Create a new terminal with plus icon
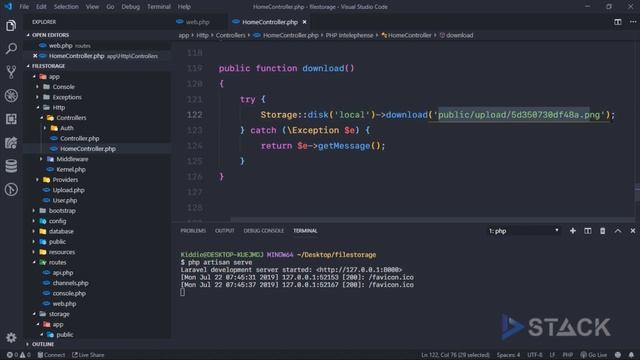 573,231
